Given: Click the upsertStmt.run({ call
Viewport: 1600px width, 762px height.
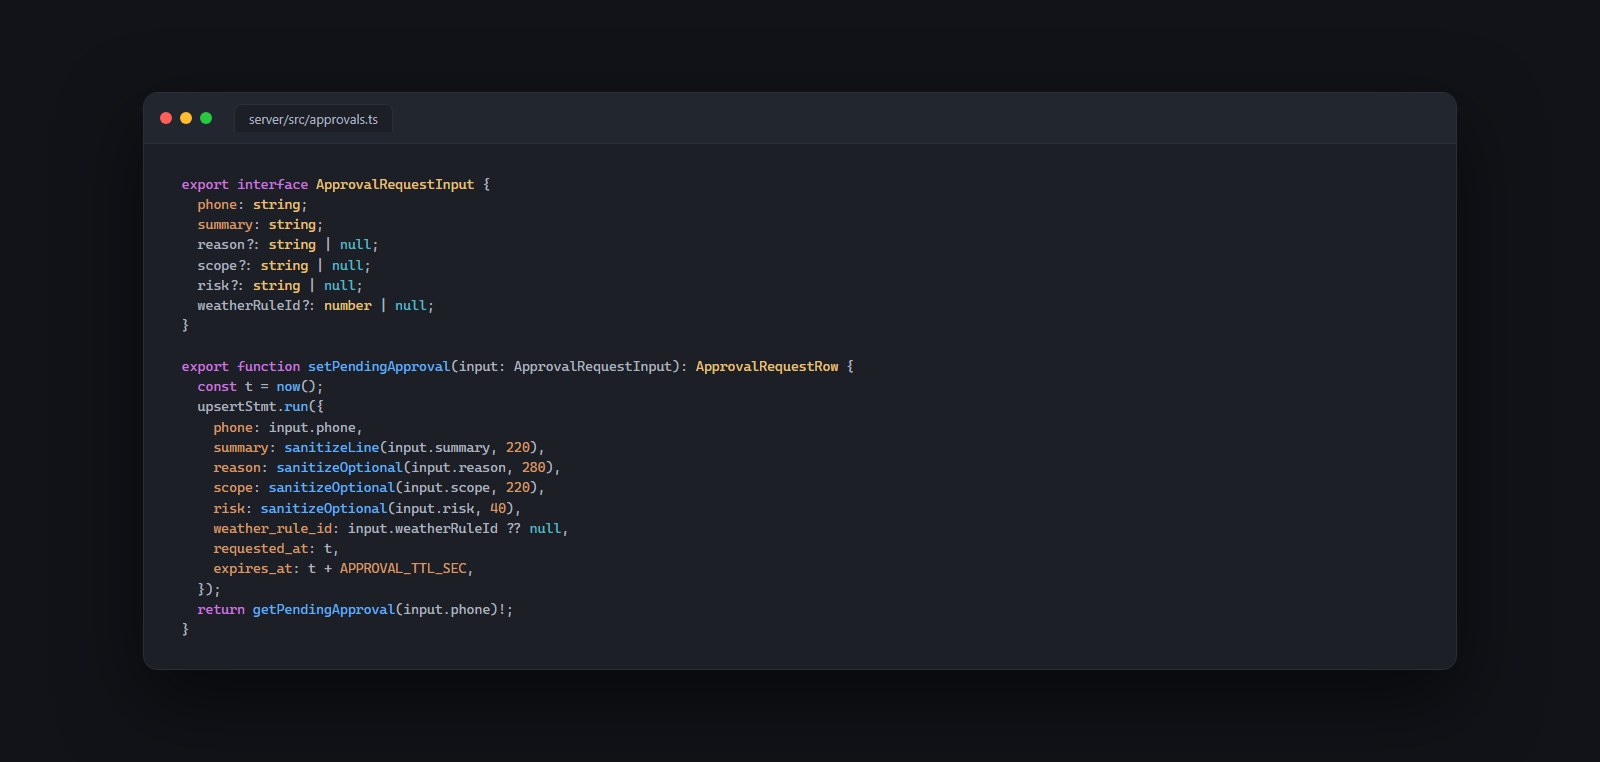Looking at the screenshot, I should (260, 406).
